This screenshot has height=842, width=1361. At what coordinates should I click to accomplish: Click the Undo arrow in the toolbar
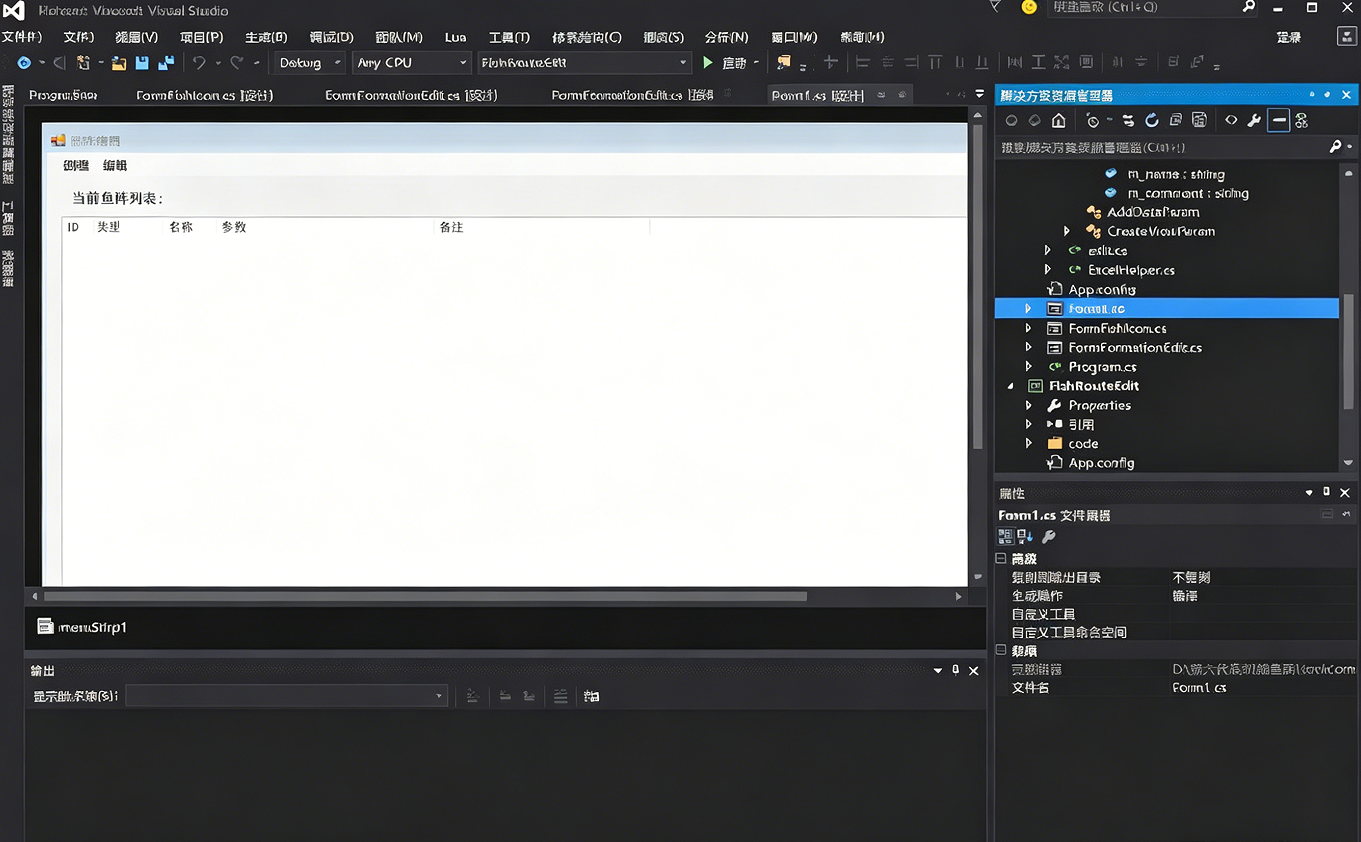(199, 63)
